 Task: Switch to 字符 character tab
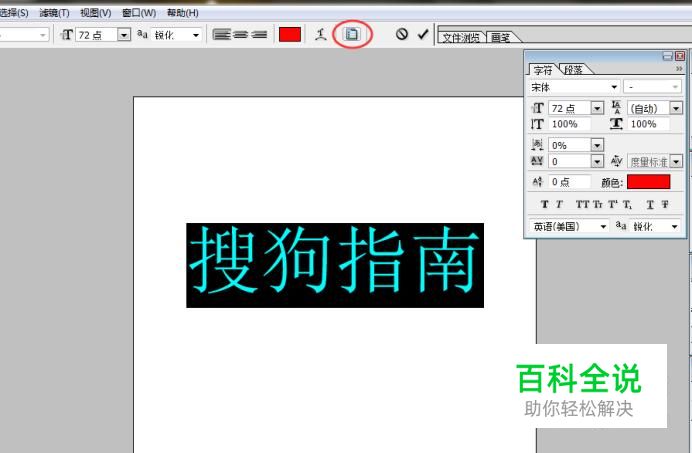[543, 70]
